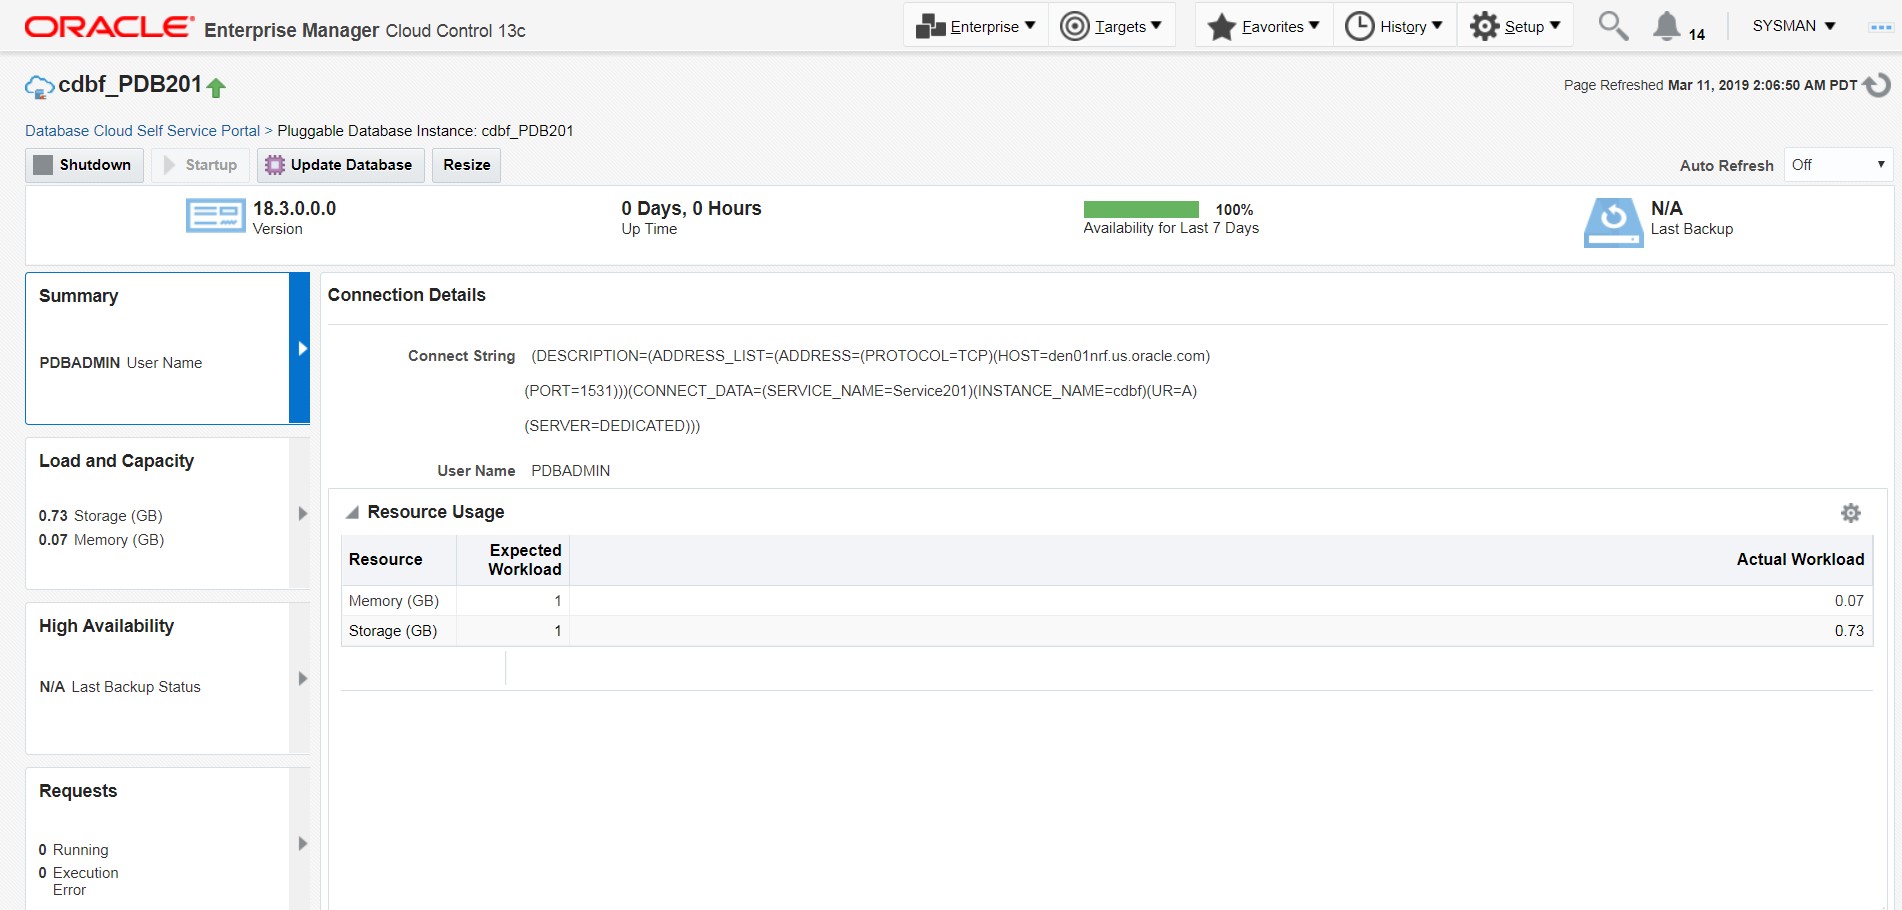
Task: Click the Last Backup disk icon
Action: coord(1613,222)
